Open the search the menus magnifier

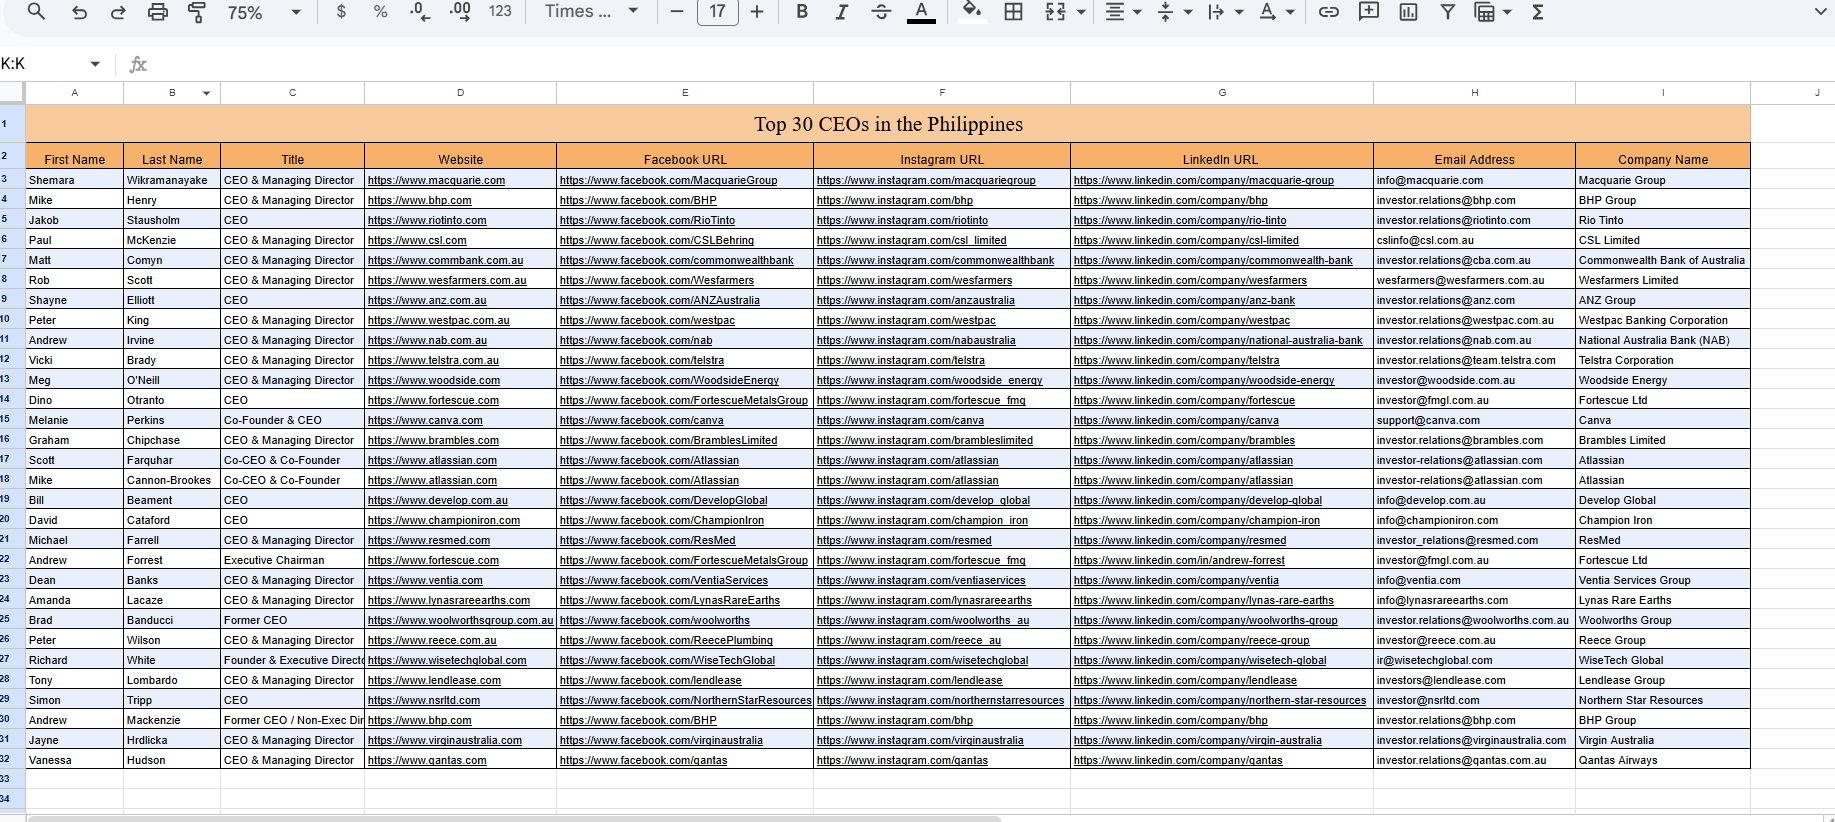(x=36, y=12)
